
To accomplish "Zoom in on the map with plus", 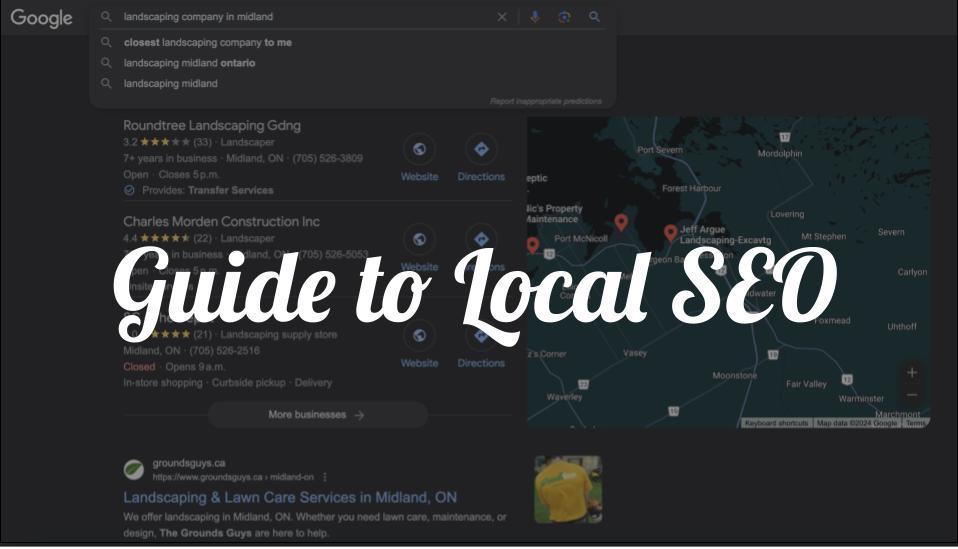I will (x=912, y=373).
